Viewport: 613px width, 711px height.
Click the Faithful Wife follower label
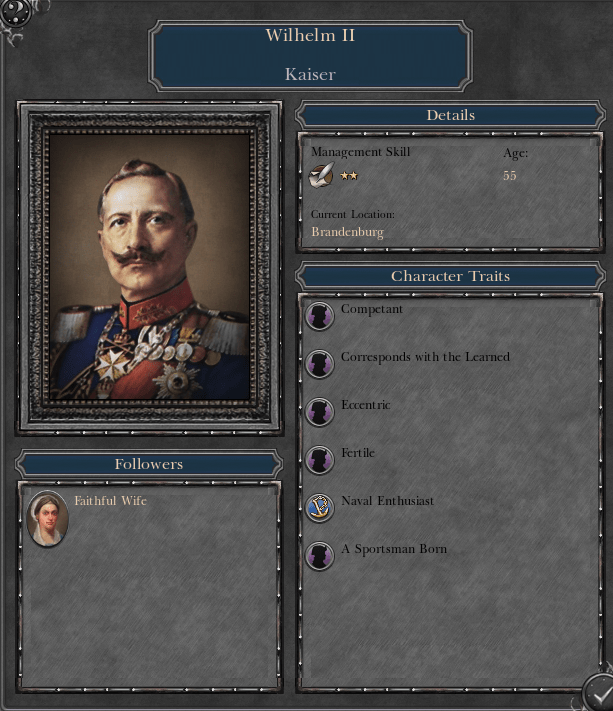coord(110,501)
